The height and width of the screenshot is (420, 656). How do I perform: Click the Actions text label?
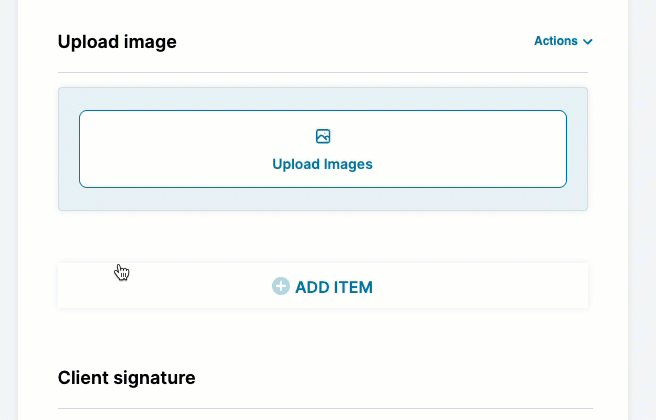(555, 41)
